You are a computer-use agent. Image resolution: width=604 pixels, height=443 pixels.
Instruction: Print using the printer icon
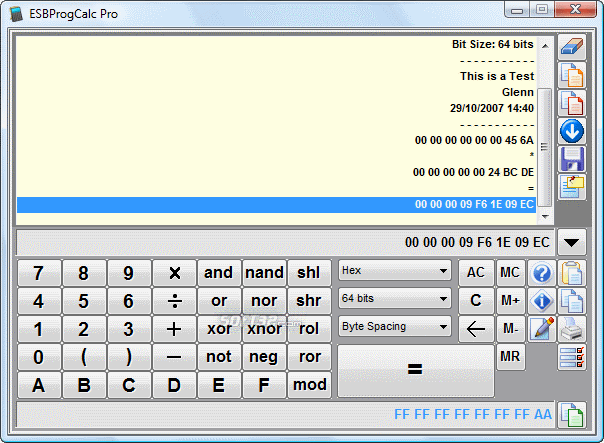[x=572, y=329]
